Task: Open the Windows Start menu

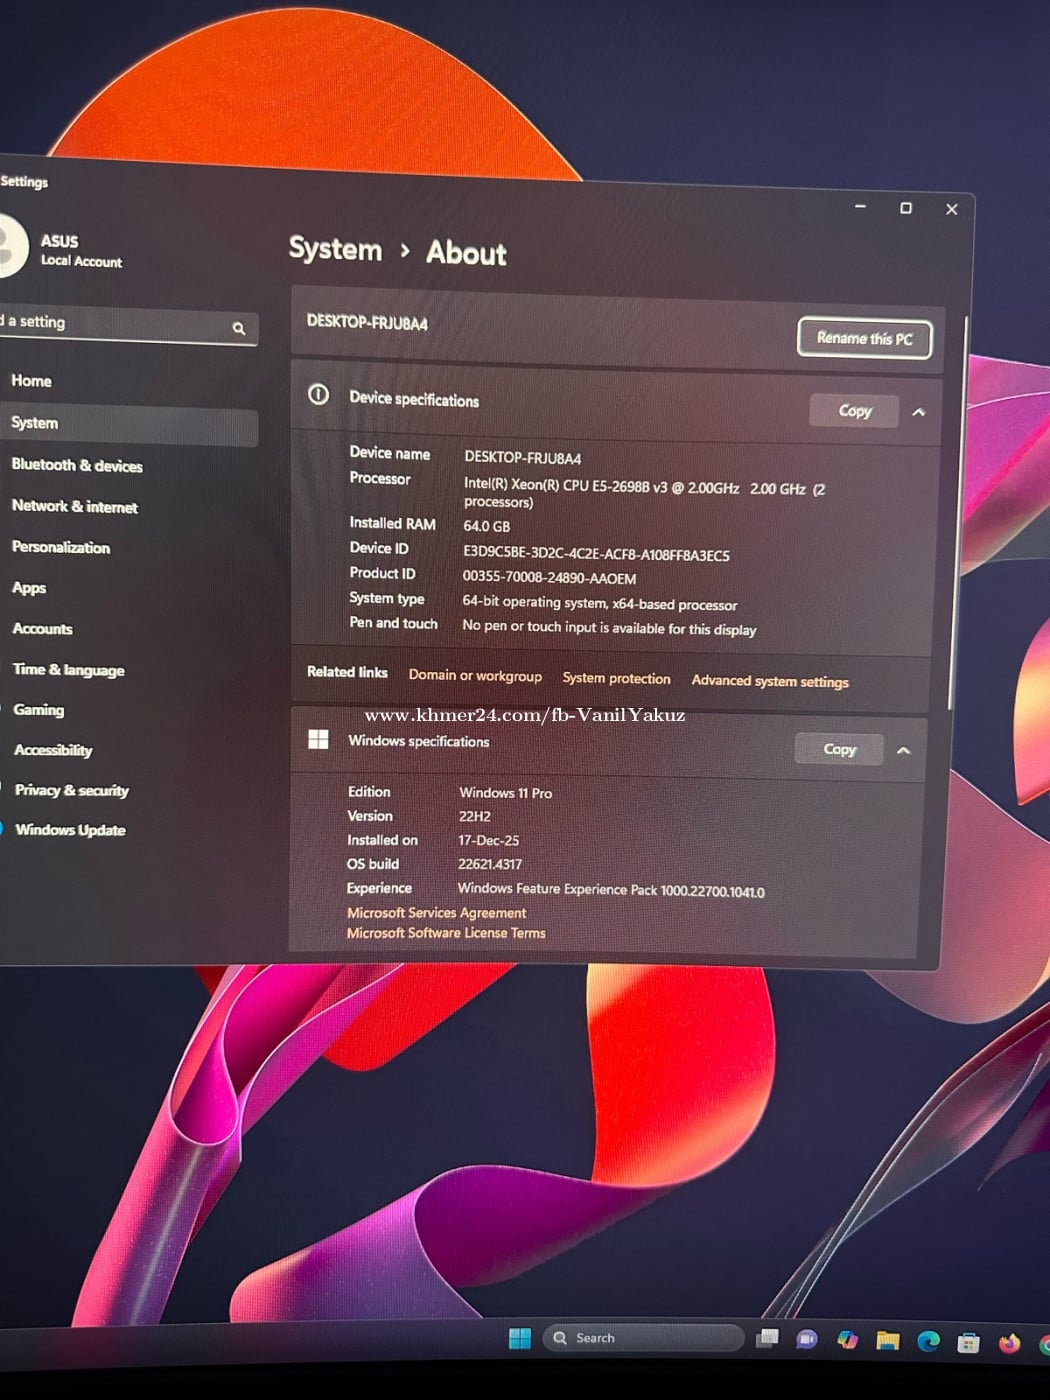Action: click(520, 1339)
